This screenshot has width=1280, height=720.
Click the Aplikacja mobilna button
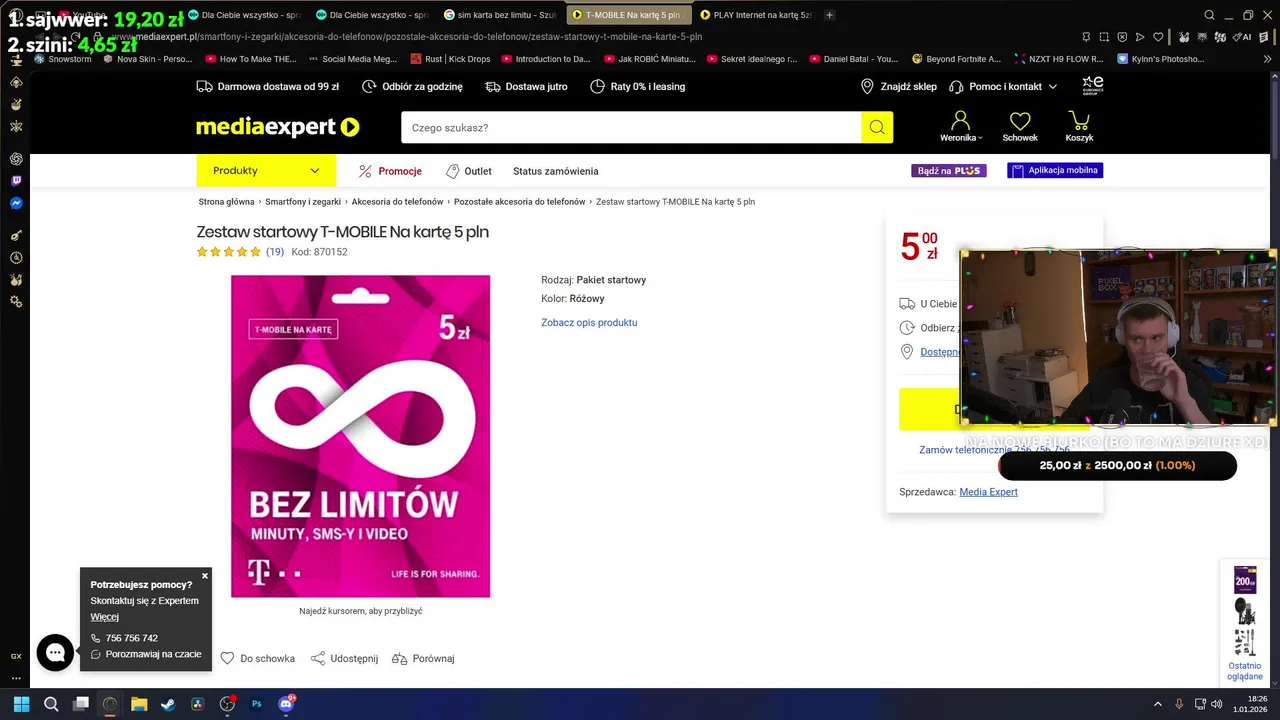click(1055, 171)
